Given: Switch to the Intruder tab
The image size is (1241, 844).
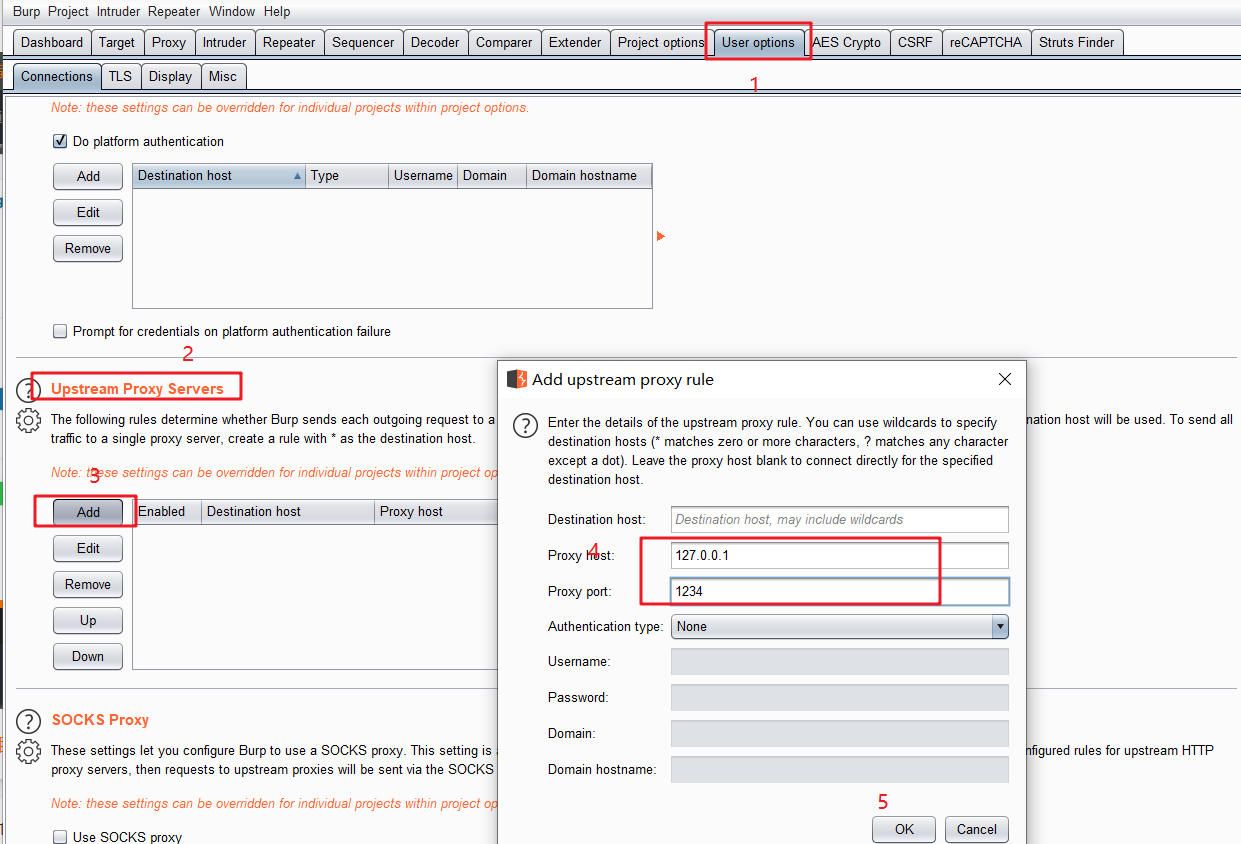Looking at the screenshot, I should (x=224, y=42).
